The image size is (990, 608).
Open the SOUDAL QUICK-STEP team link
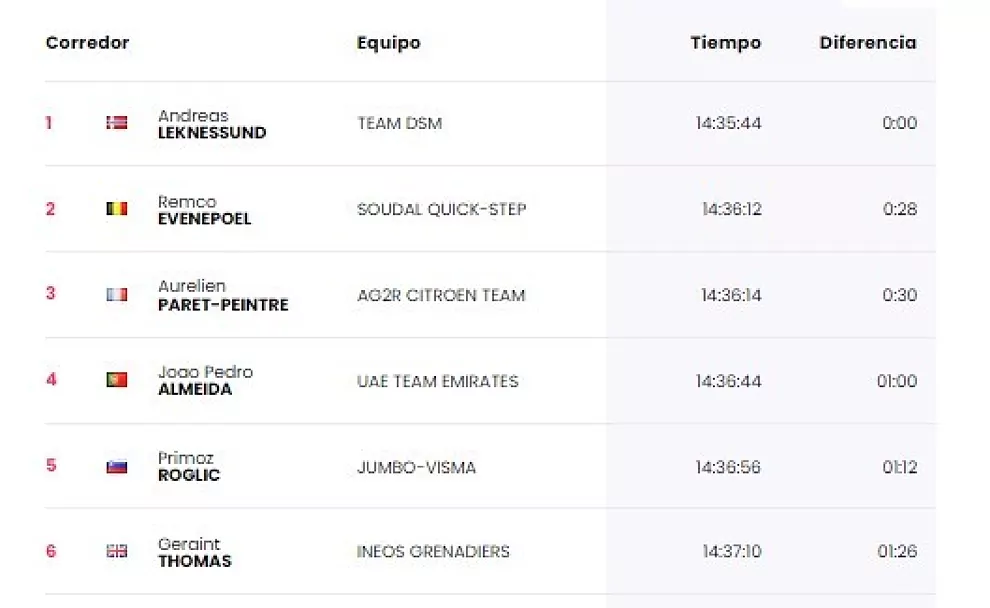pos(441,209)
